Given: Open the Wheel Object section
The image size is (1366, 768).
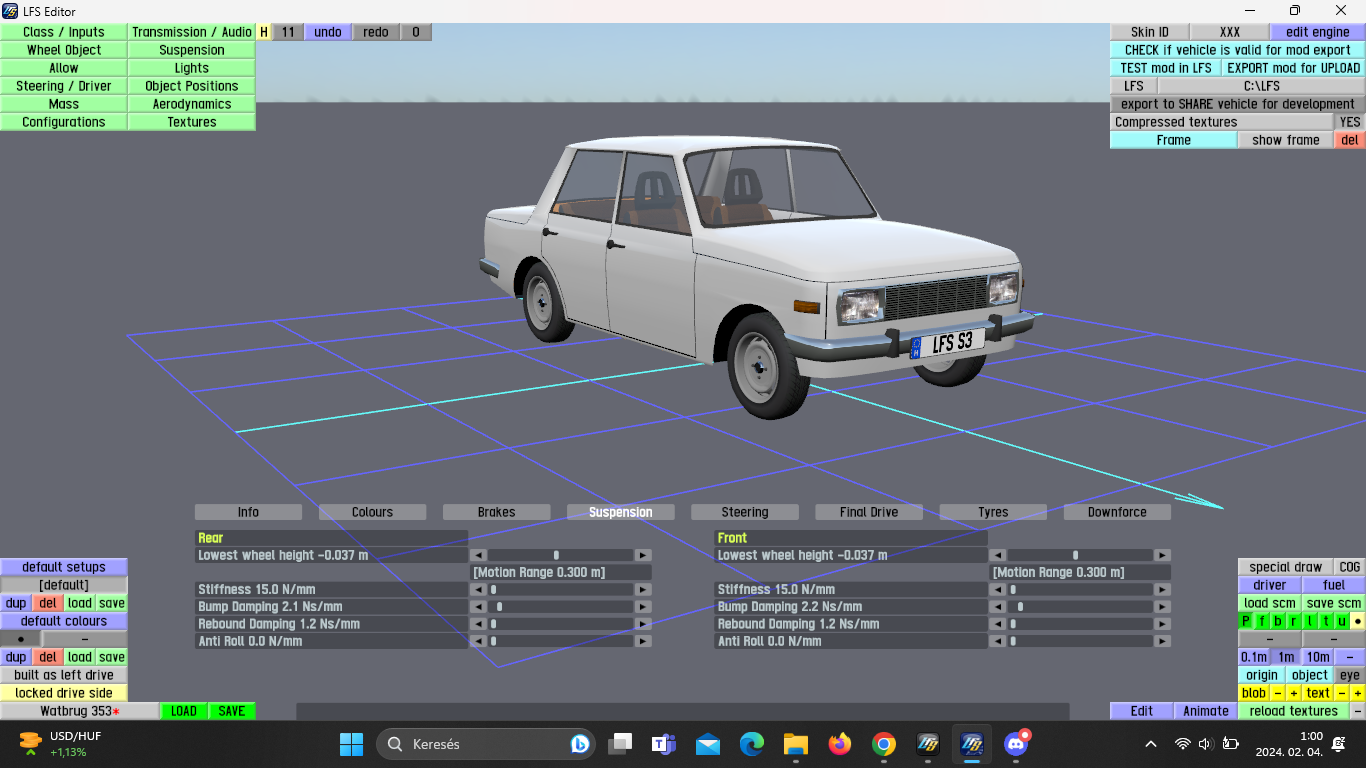Looking at the screenshot, I should (x=64, y=50).
